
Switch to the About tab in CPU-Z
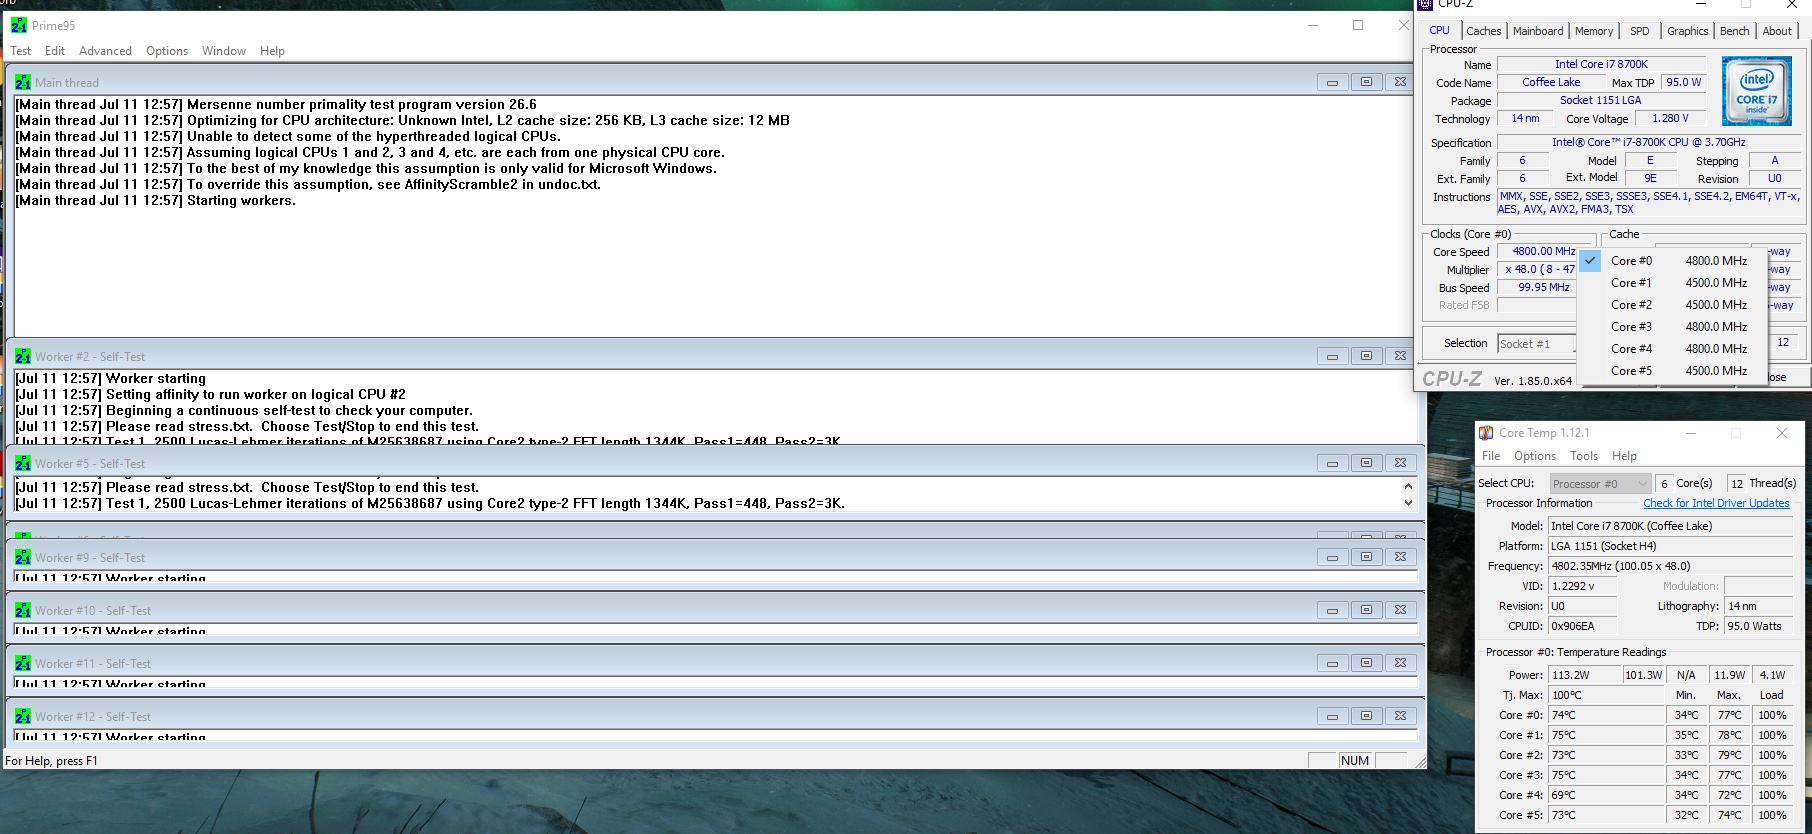click(1777, 31)
